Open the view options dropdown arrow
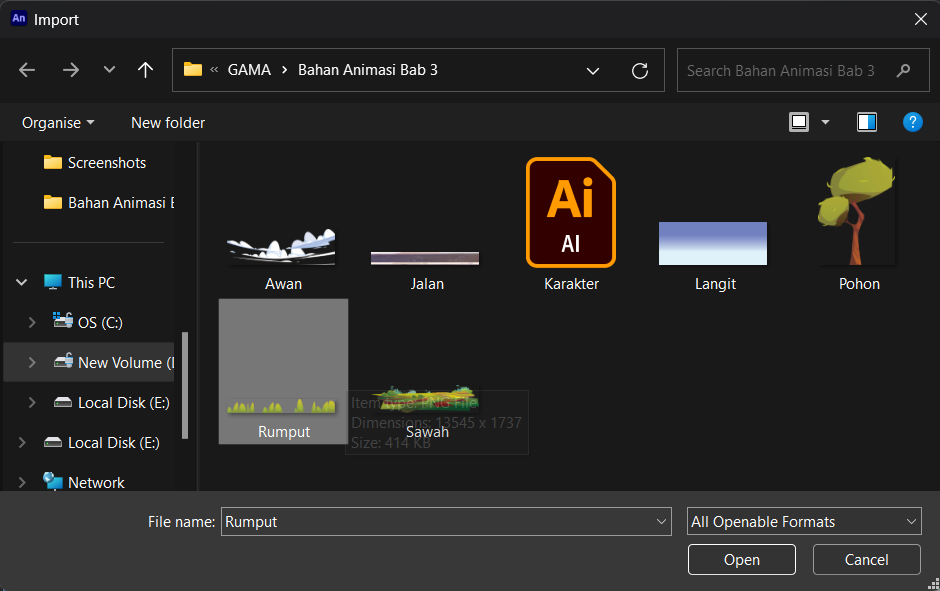Image resolution: width=940 pixels, height=591 pixels. point(825,122)
